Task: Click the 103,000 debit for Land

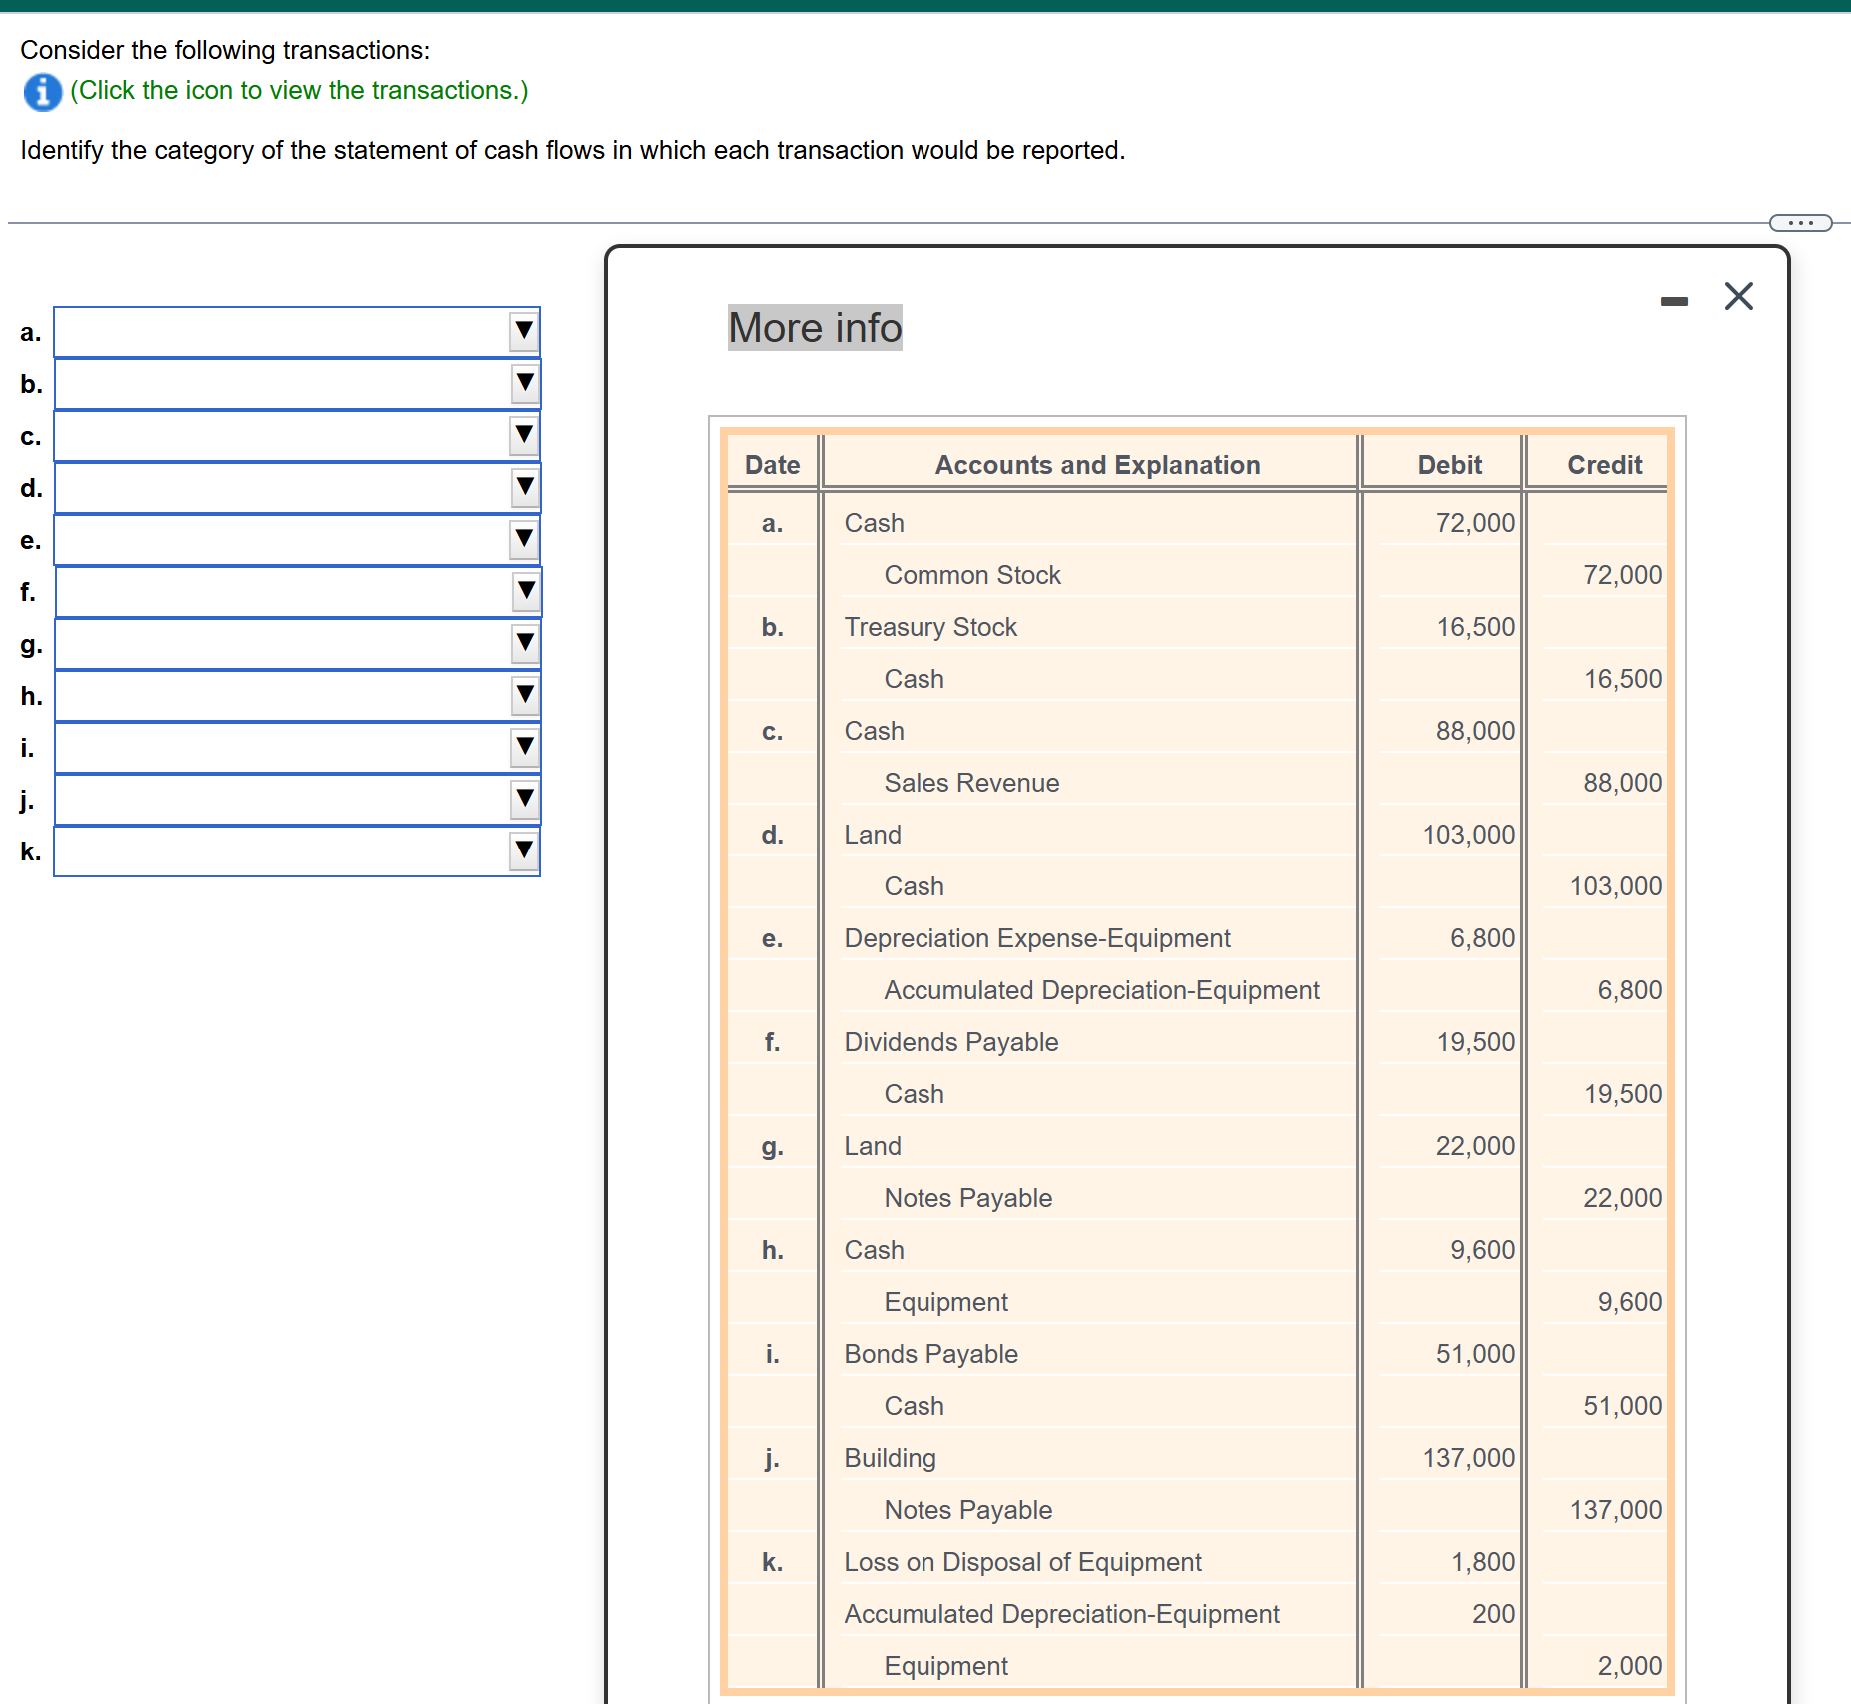Action: [x=1468, y=835]
